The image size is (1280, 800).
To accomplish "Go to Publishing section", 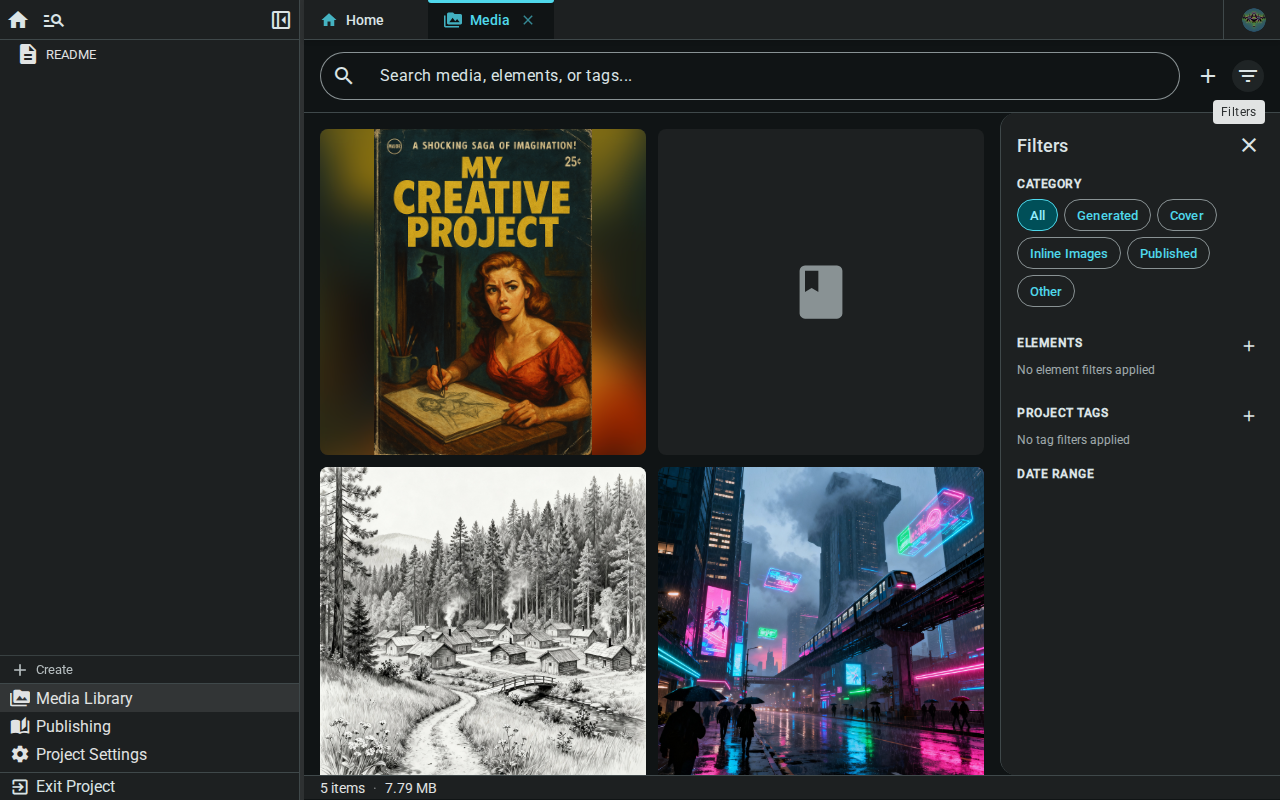I will tap(150, 726).
